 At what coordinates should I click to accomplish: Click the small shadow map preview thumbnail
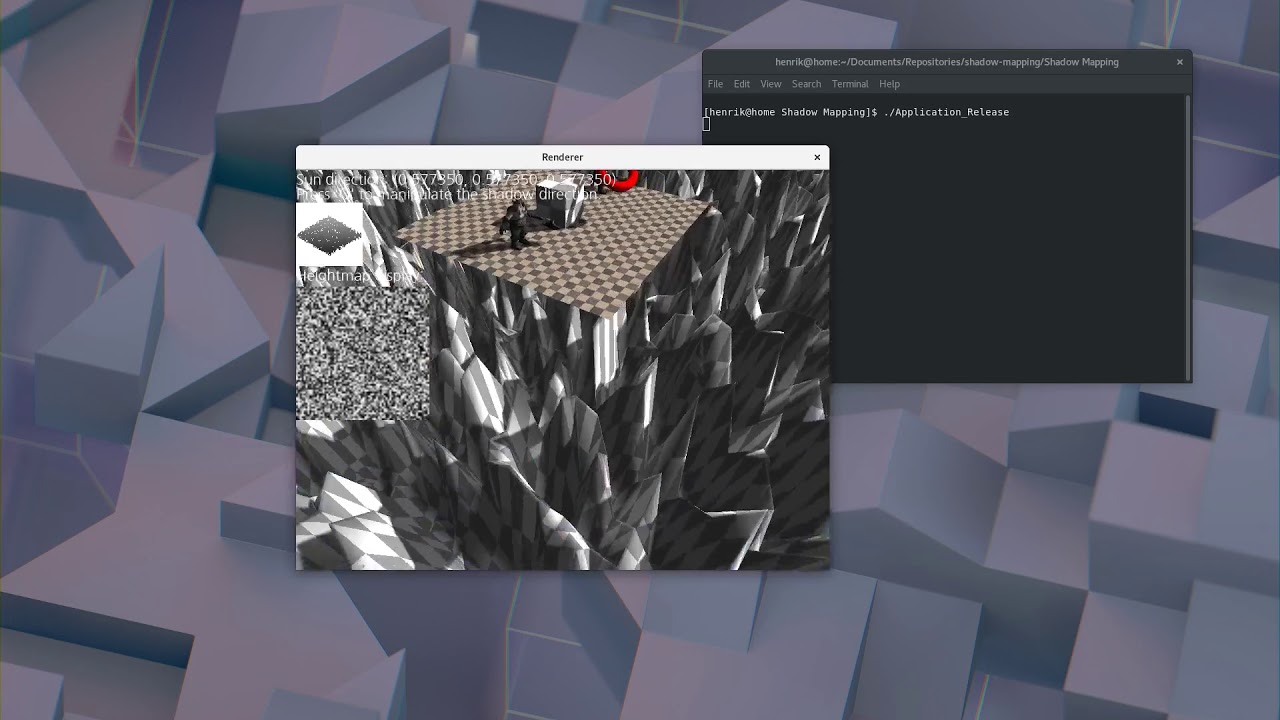(x=329, y=235)
